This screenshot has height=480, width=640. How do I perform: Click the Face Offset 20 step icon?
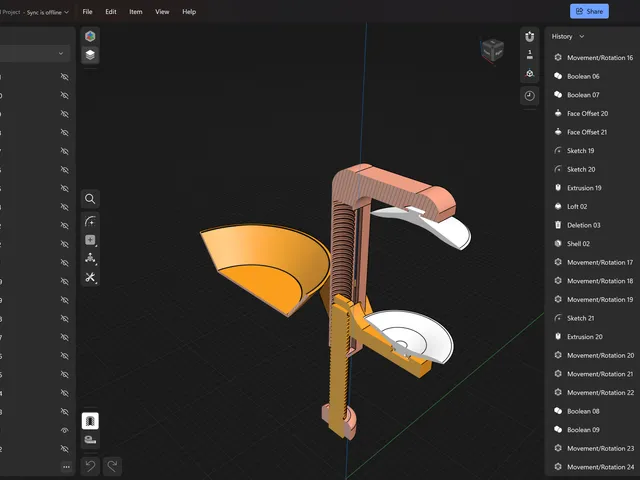tap(558, 113)
